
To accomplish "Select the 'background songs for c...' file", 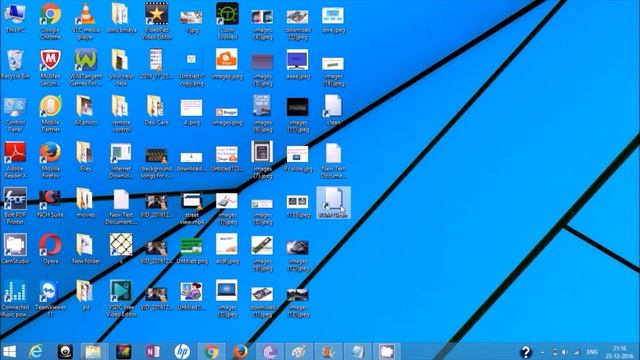I will click(x=156, y=164).
